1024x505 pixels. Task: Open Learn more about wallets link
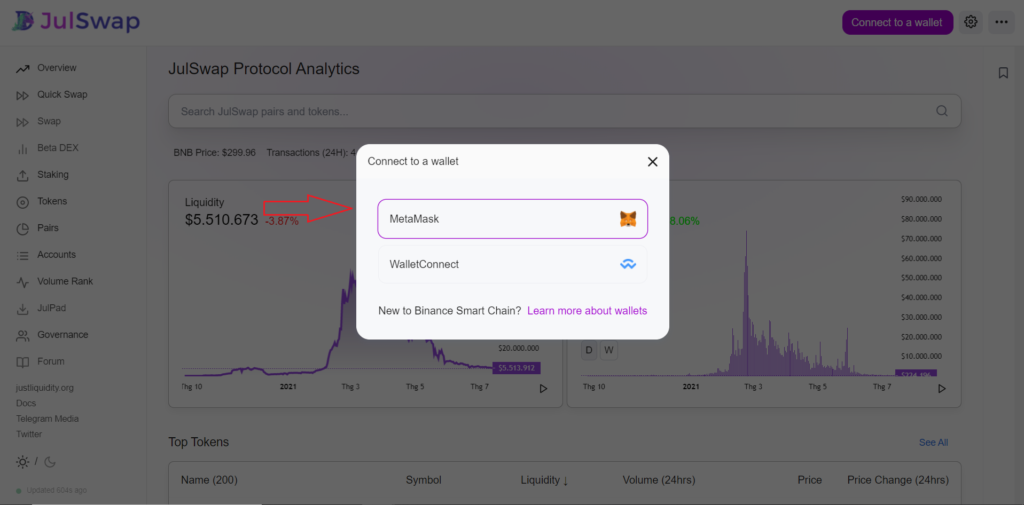pos(587,311)
